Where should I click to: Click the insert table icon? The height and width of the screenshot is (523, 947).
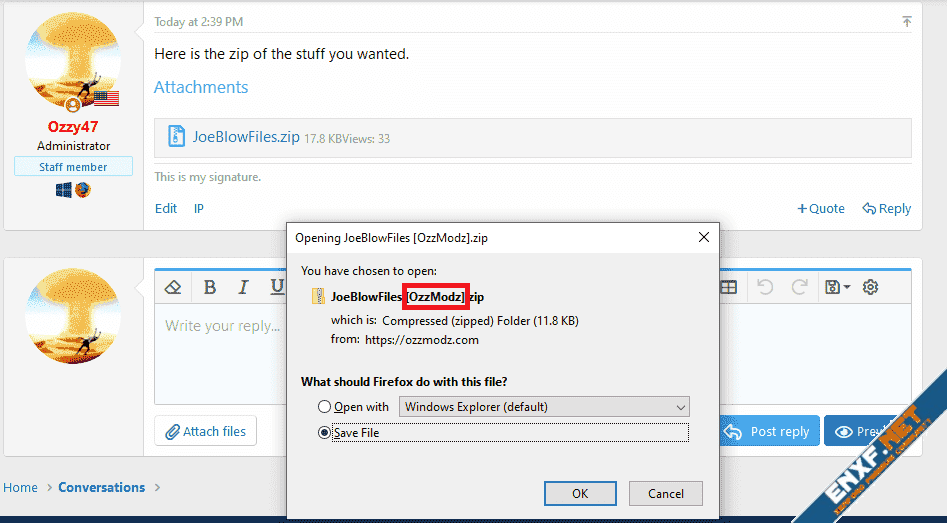coord(729,288)
